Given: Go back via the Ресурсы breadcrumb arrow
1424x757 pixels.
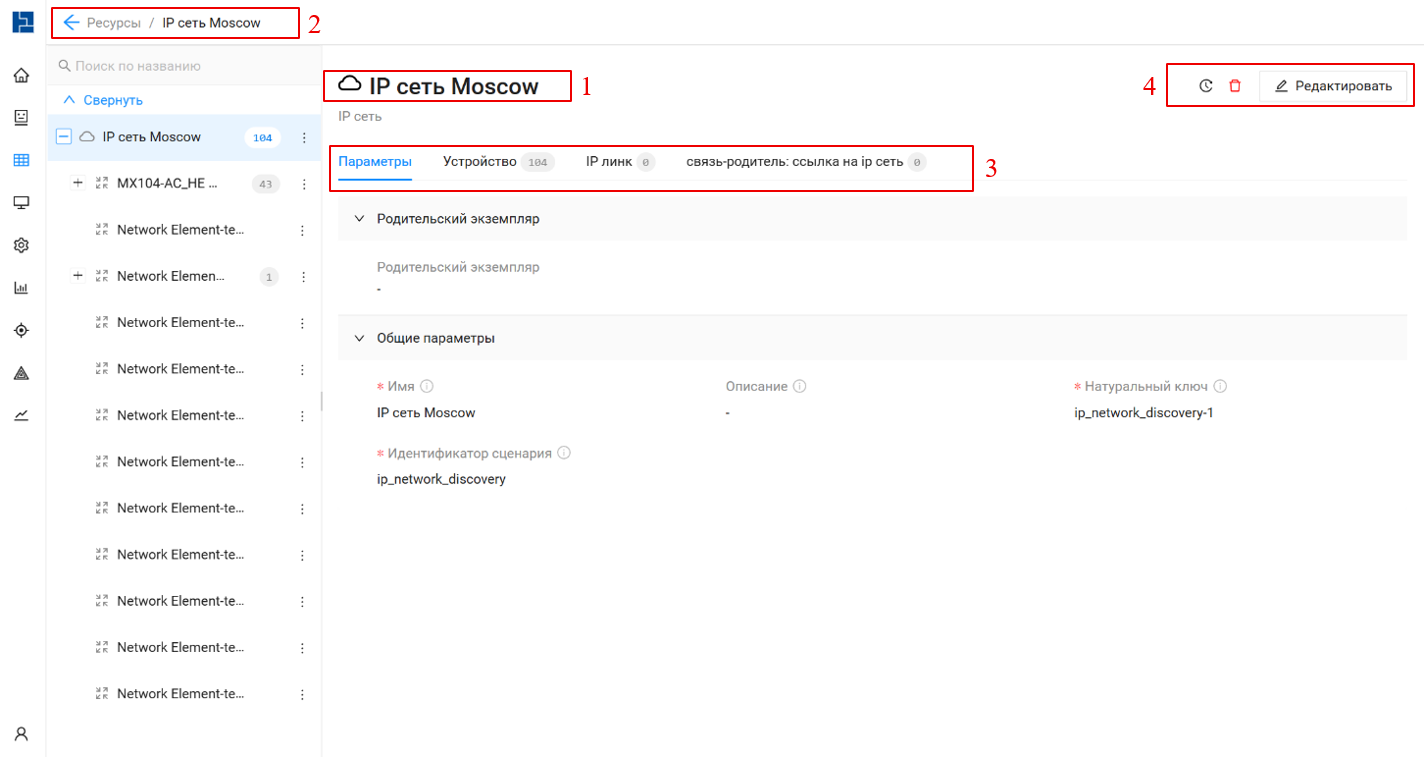Looking at the screenshot, I should (71, 22).
